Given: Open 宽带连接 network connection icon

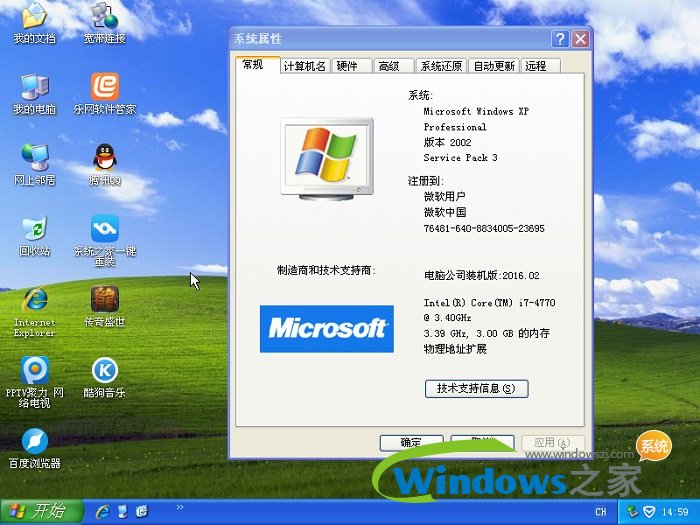Looking at the screenshot, I should click(x=105, y=16).
